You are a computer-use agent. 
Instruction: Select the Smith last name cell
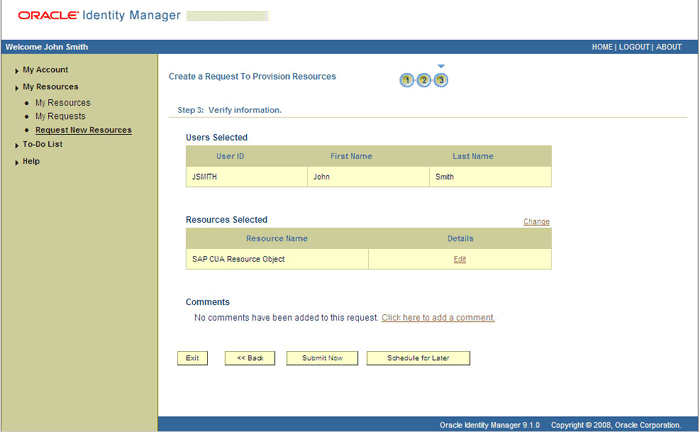pyautogui.click(x=490, y=177)
